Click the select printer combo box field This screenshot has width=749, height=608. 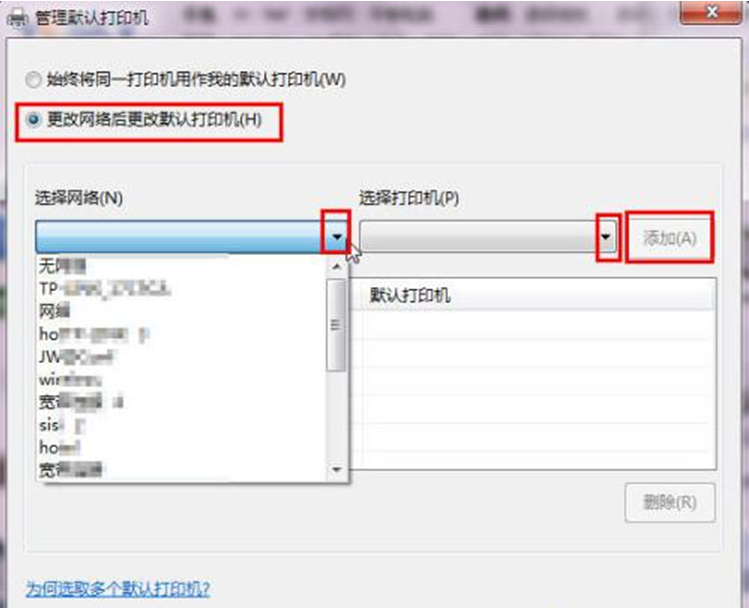click(x=488, y=236)
